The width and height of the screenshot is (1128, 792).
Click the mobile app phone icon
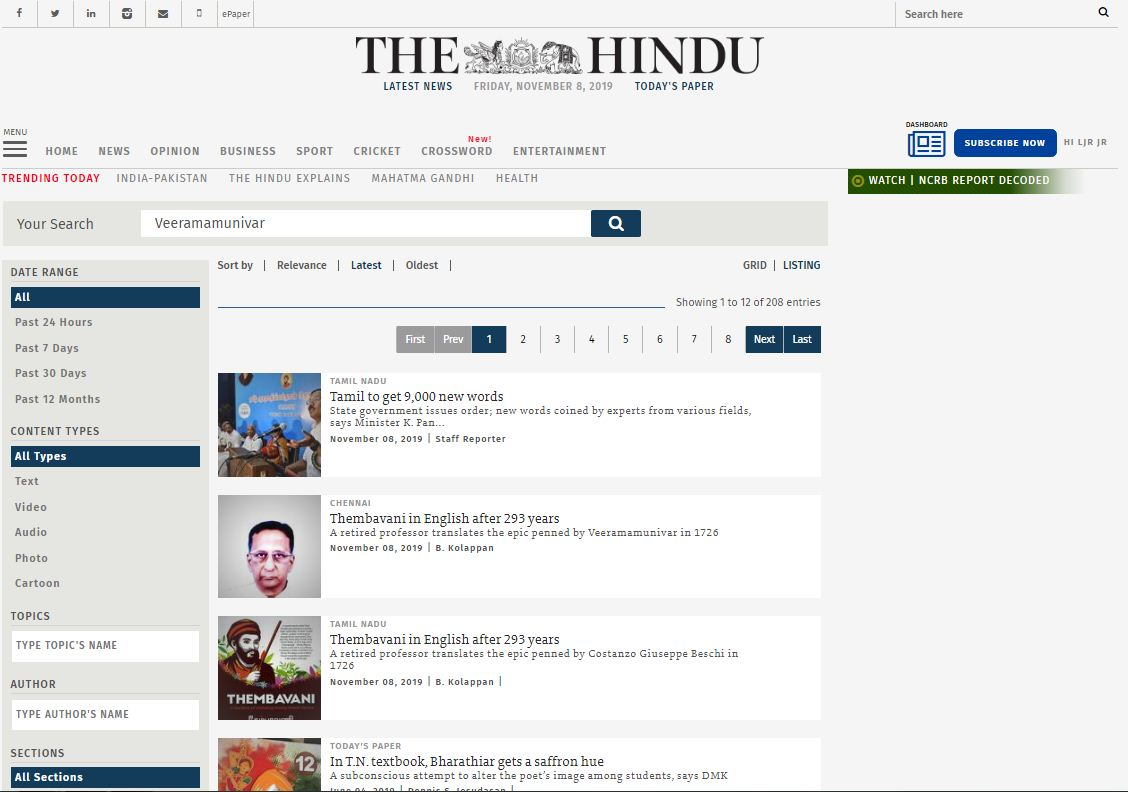[x=199, y=13]
